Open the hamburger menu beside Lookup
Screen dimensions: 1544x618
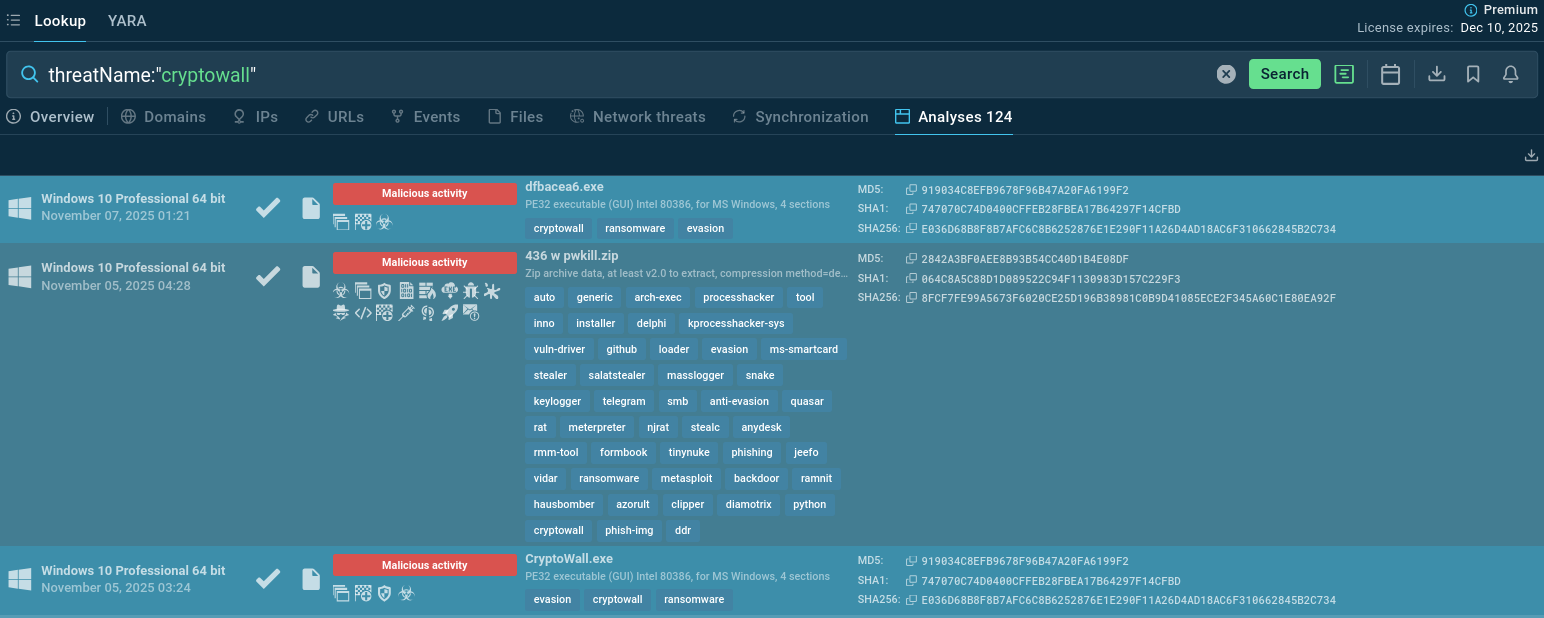(14, 20)
